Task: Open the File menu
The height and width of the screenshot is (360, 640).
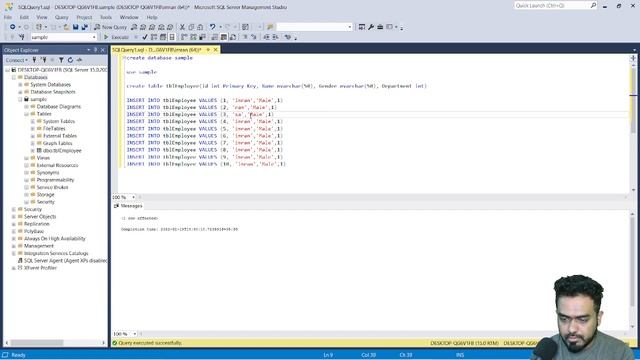Action: tap(8, 17)
